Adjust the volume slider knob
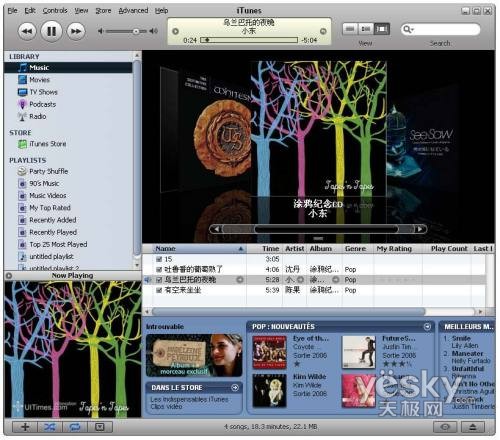Screen dimensions: 500x440 (x=136, y=31)
